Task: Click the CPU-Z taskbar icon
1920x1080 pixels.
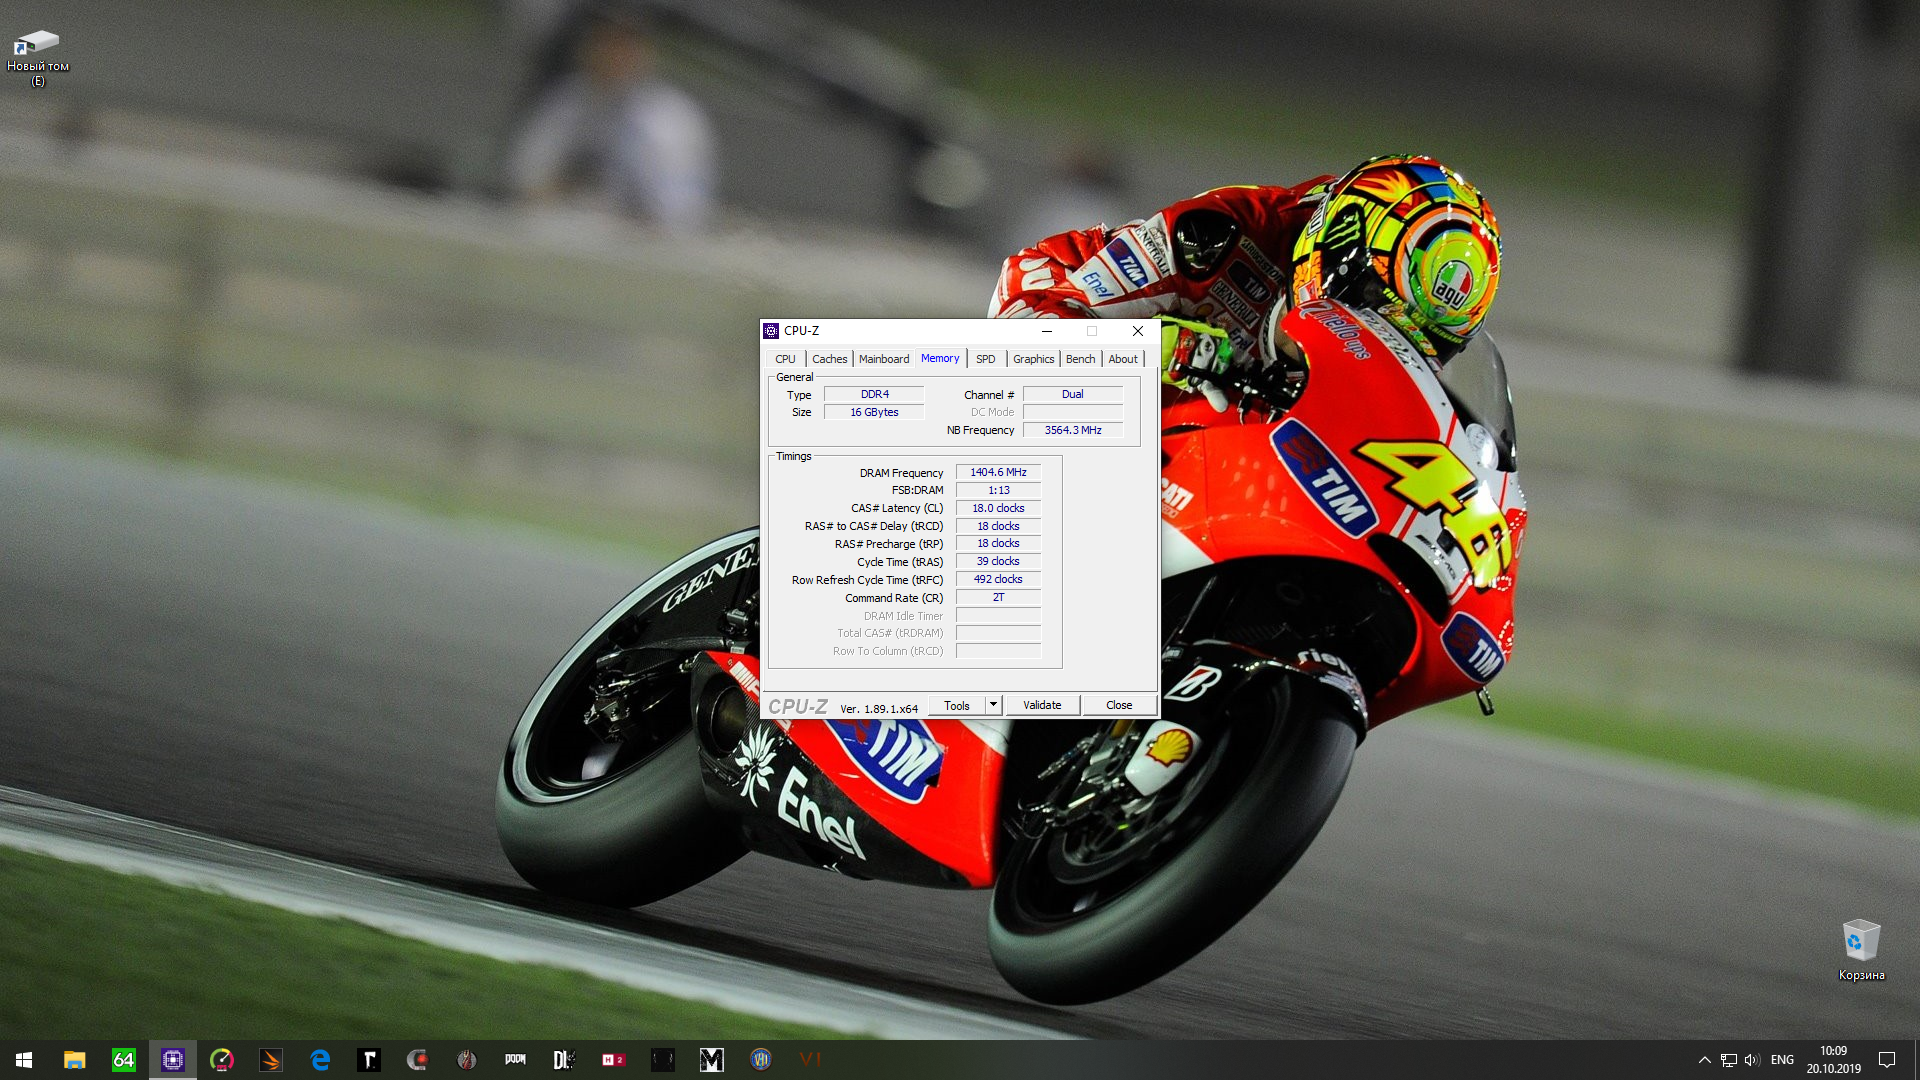Action: click(x=172, y=1060)
